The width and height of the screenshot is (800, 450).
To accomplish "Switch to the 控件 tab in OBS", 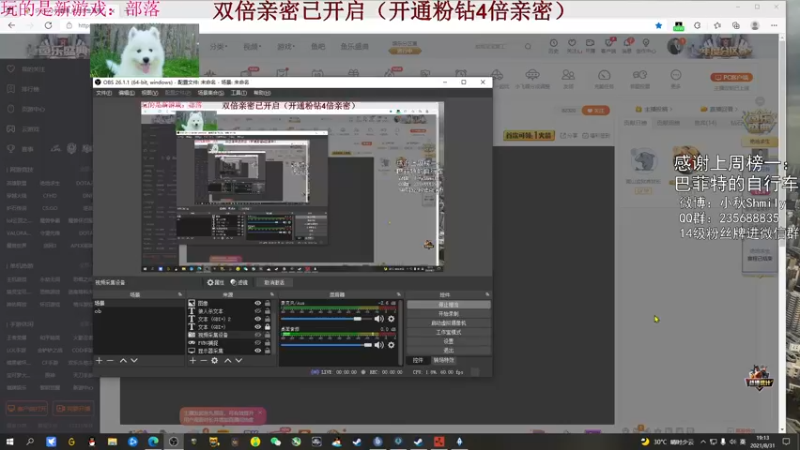I will (x=418, y=360).
